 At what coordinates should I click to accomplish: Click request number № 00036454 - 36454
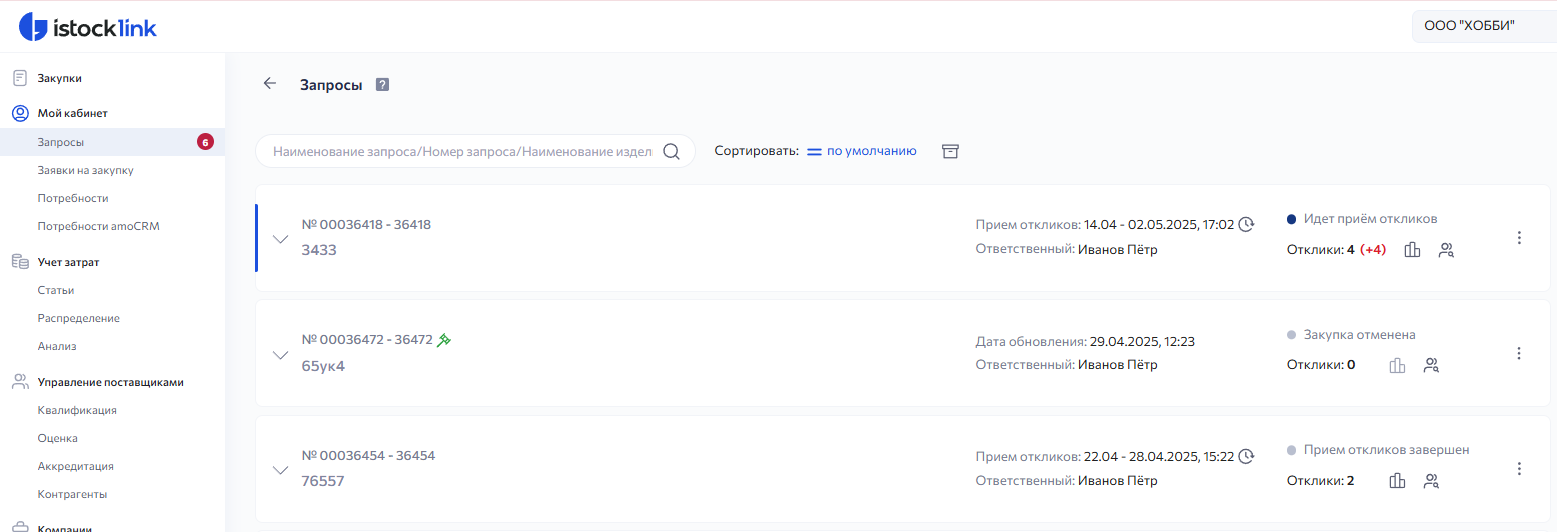pyautogui.click(x=368, y=456)
